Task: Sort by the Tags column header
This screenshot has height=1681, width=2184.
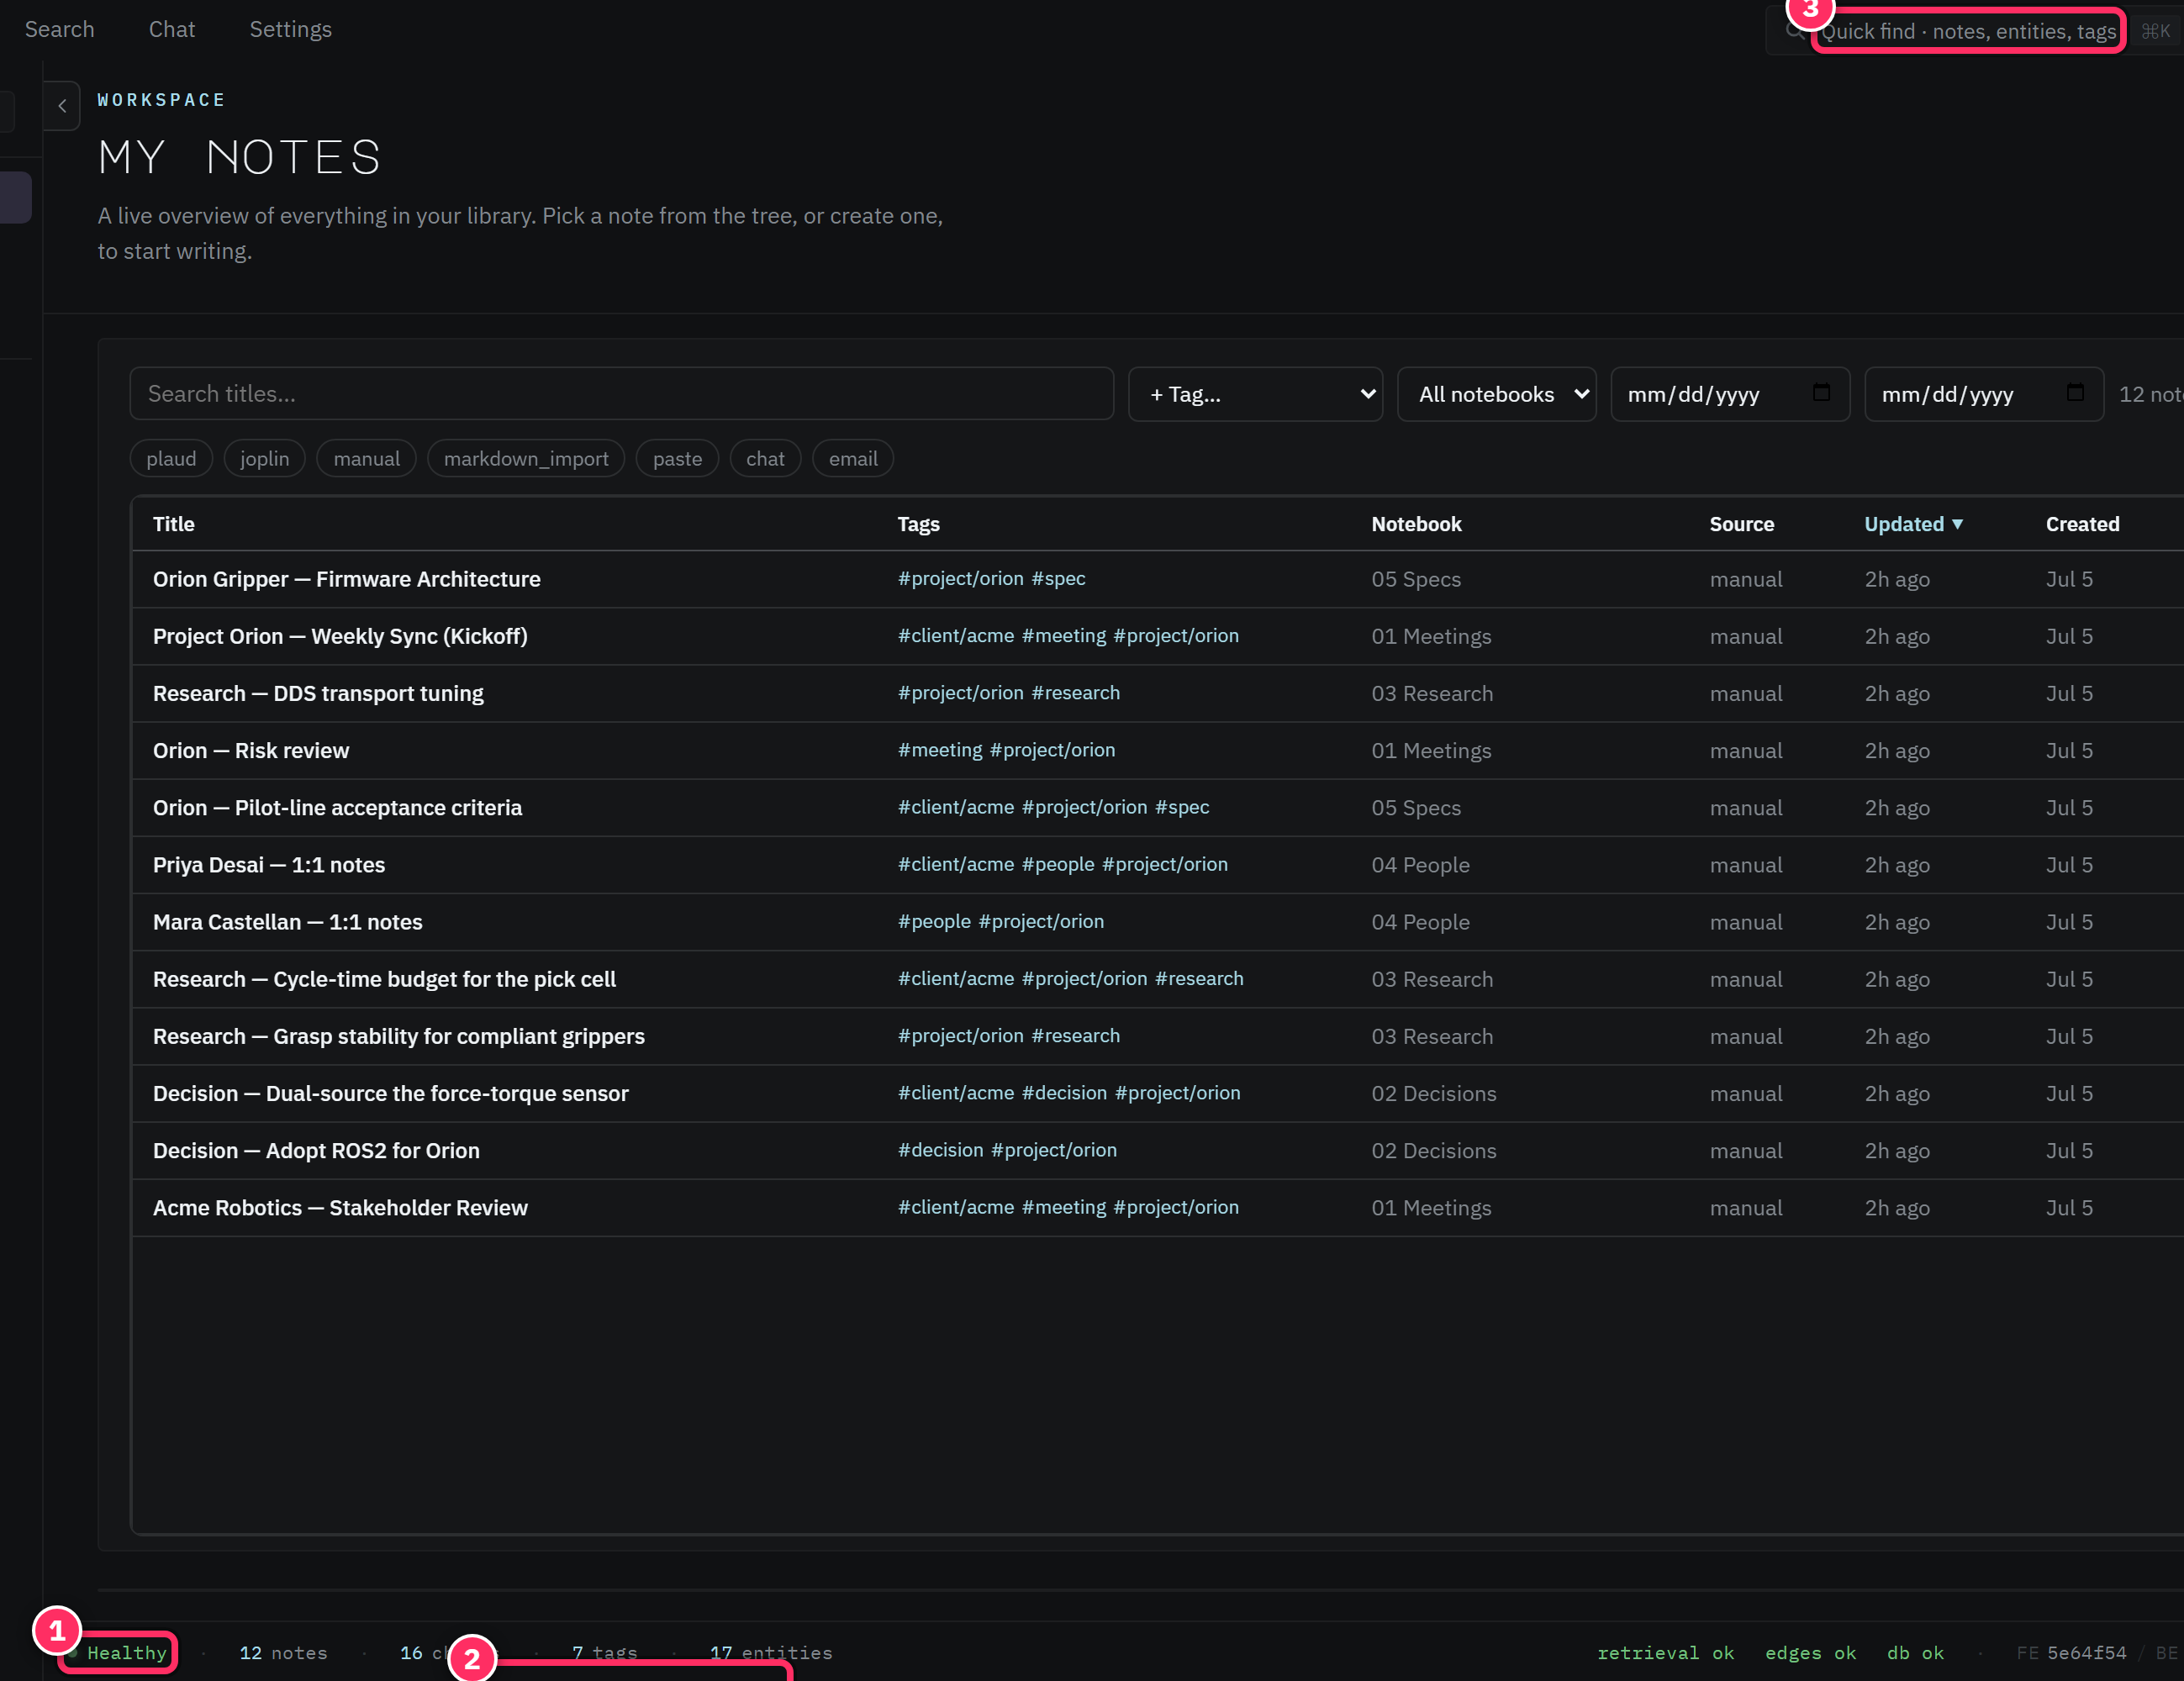Action: pos(918,524)
